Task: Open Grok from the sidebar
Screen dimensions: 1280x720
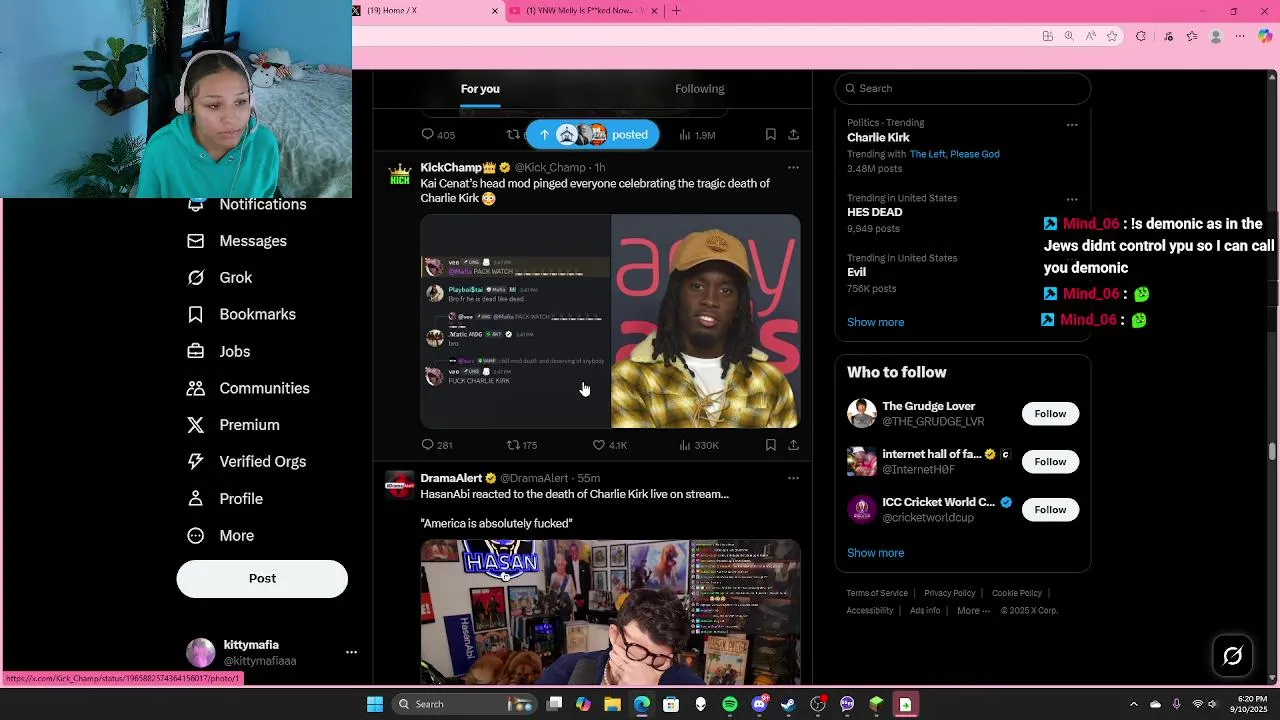Action: coord(220,278)
